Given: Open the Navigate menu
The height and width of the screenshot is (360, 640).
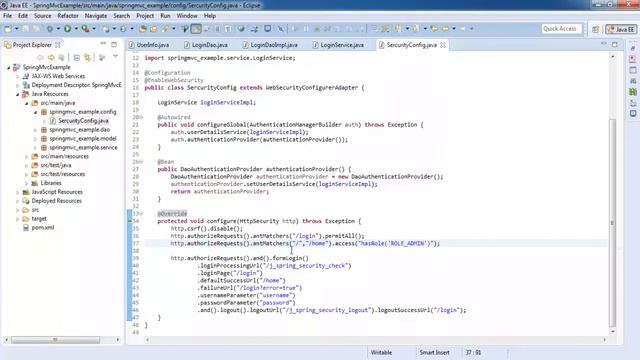Looking at the screenshot, I should point(96,16).
